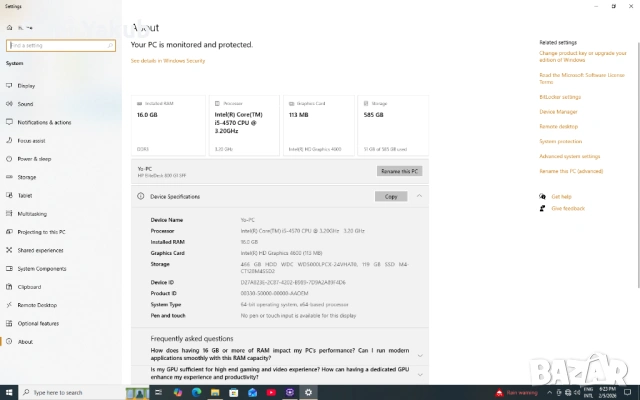
Task: Click the Find a setting search box
Action: coord(61,45)
